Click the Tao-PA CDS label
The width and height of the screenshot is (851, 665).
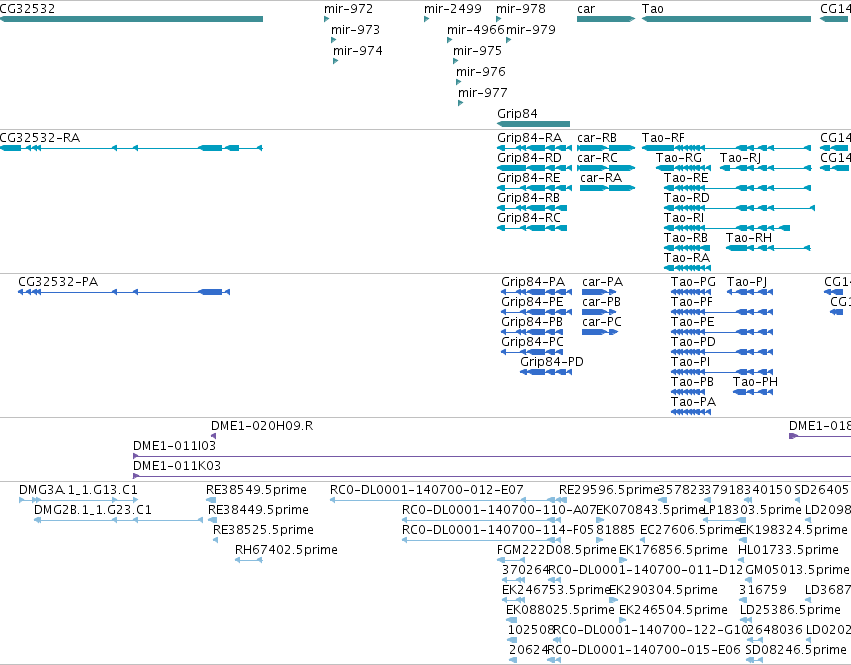click(x=693, y=402)
